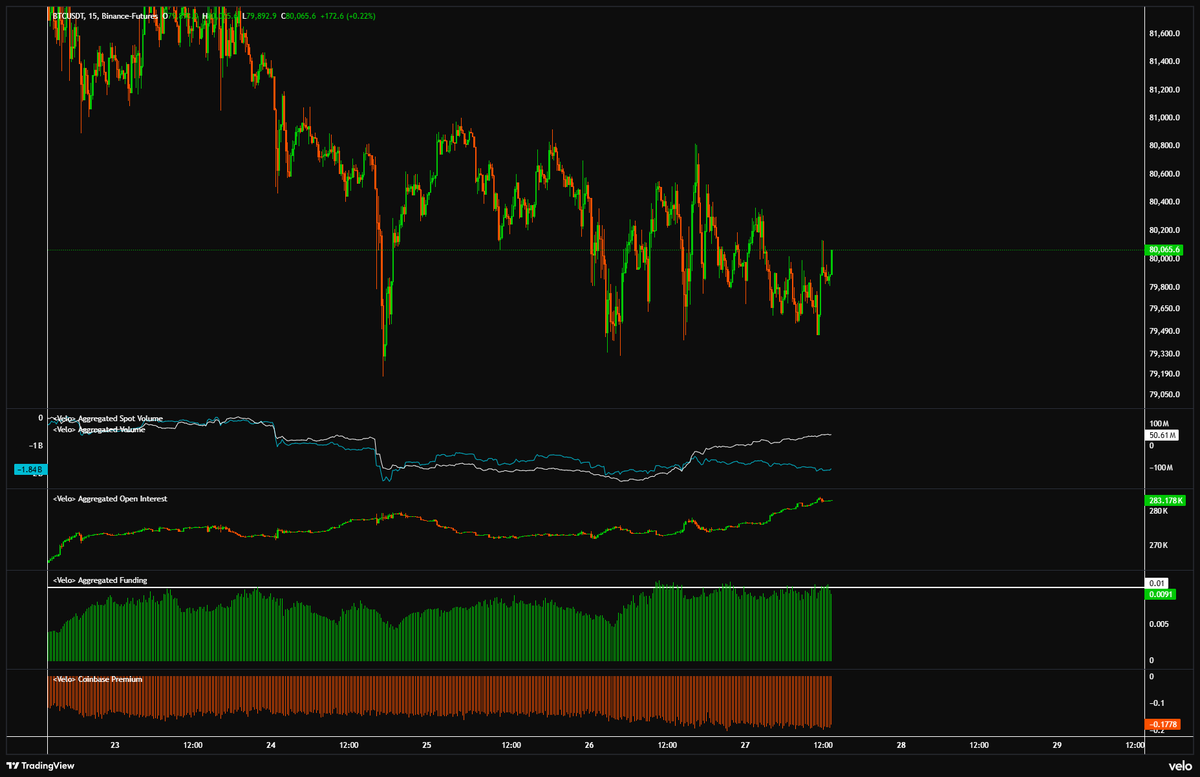Click the 0.005 funding axis label
Viewport: 1200px width, 777px height.
point(1160,624)
